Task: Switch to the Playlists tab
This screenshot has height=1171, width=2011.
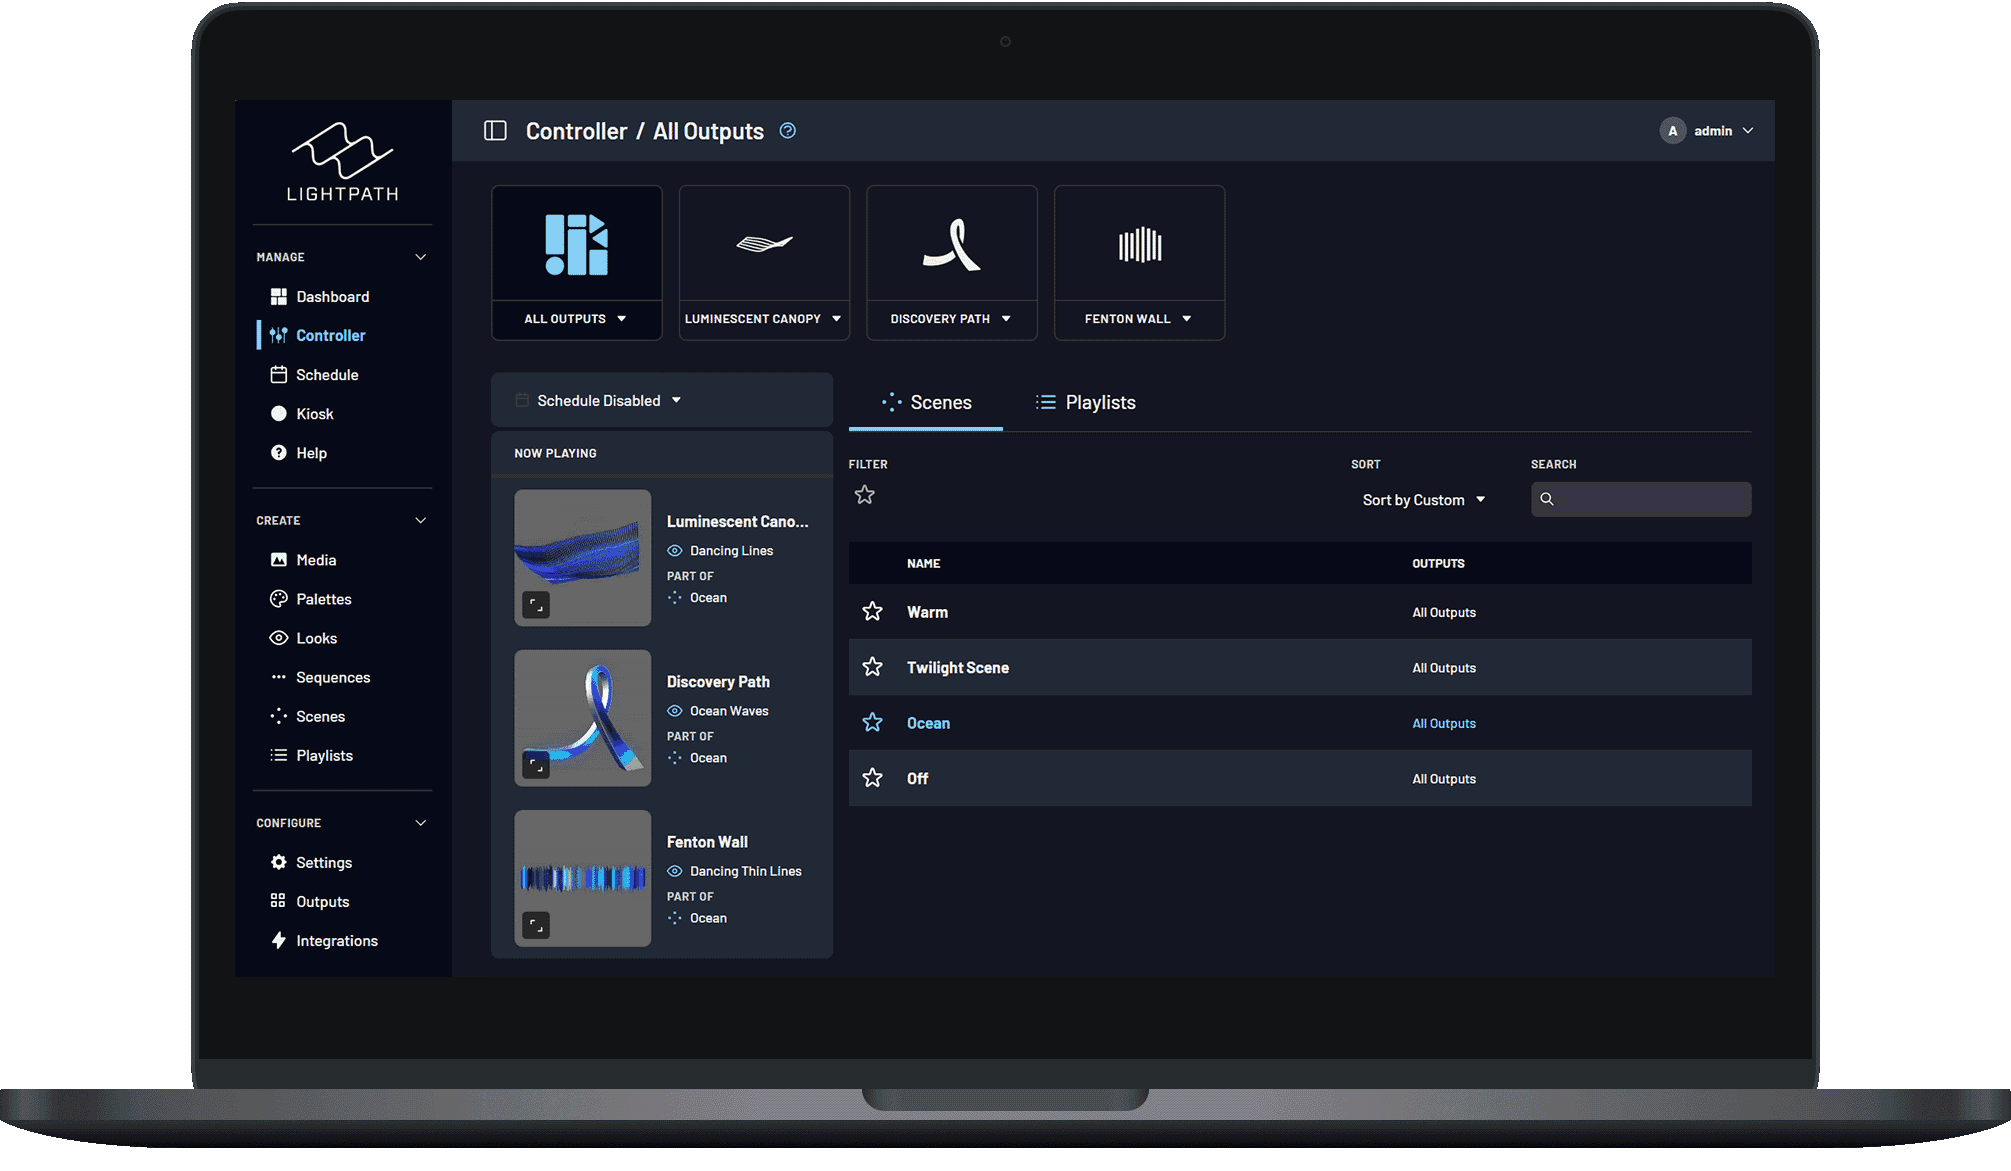Action: (x=1085, y=402)
